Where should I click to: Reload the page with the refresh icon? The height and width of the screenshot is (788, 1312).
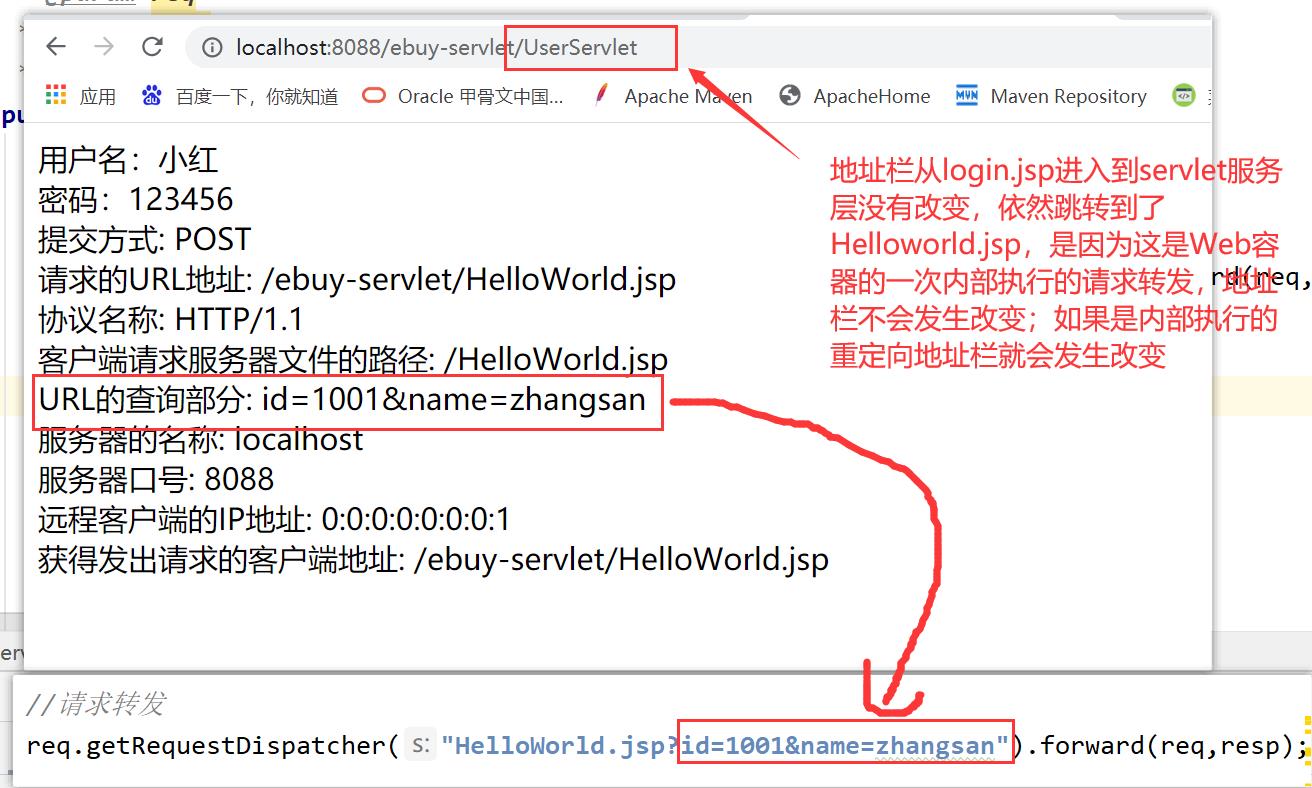point(152,47)
